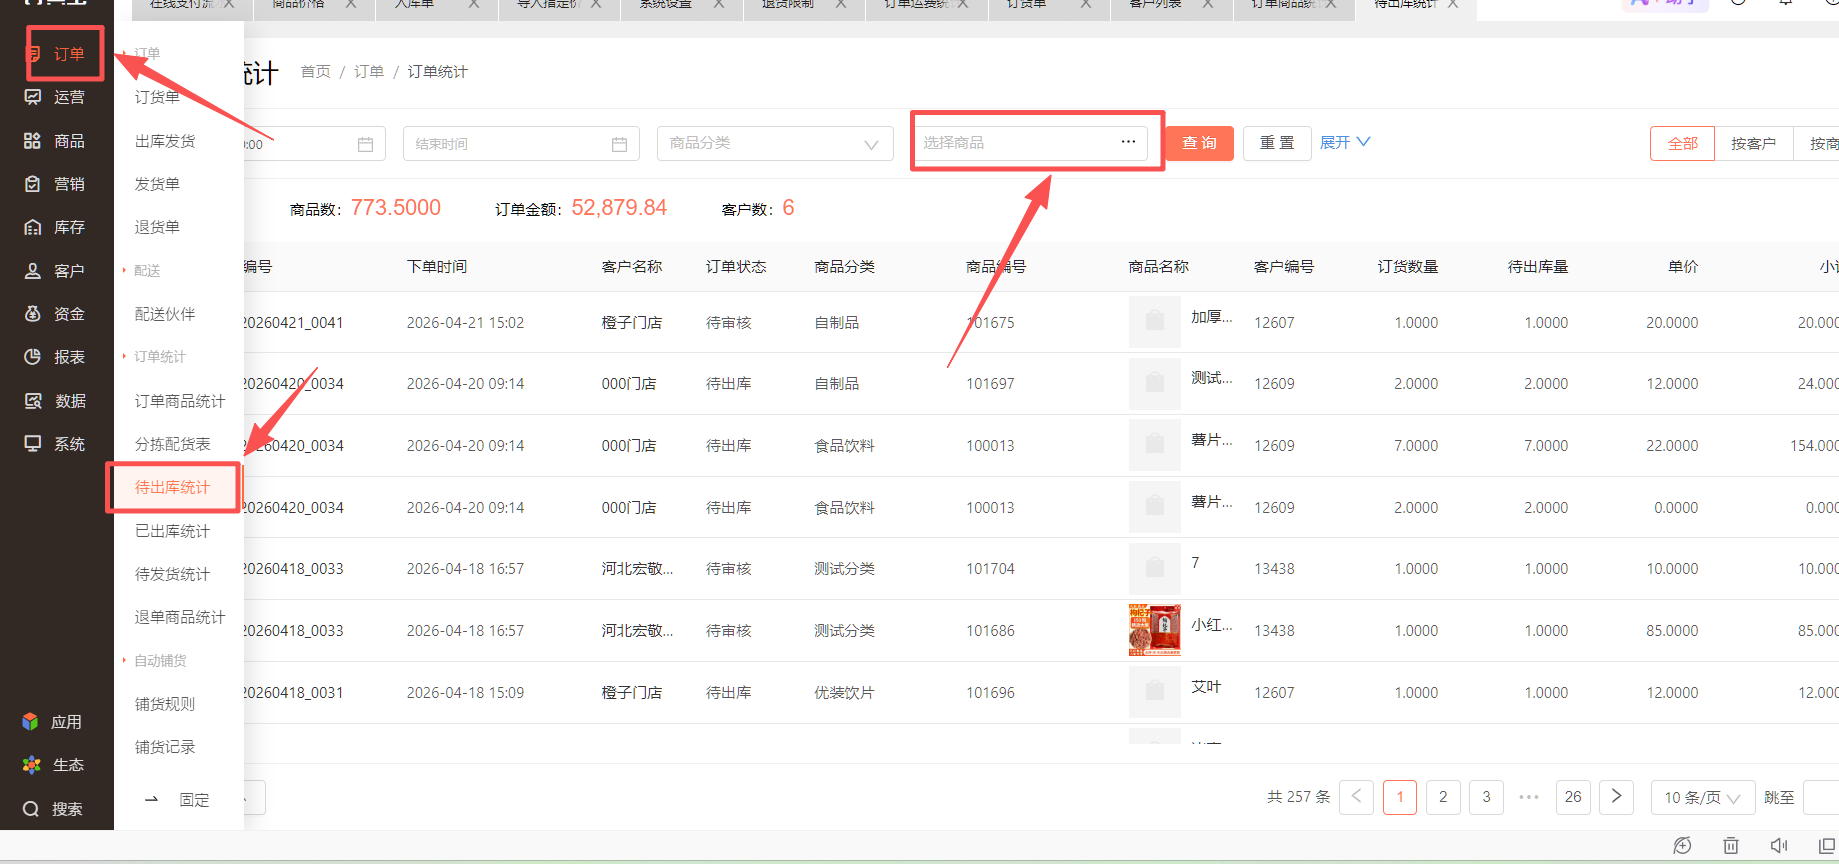Screen dimensions: 1839x864
Task: Click the trash icon in the bottom bar
Action: coord(1731,846)
